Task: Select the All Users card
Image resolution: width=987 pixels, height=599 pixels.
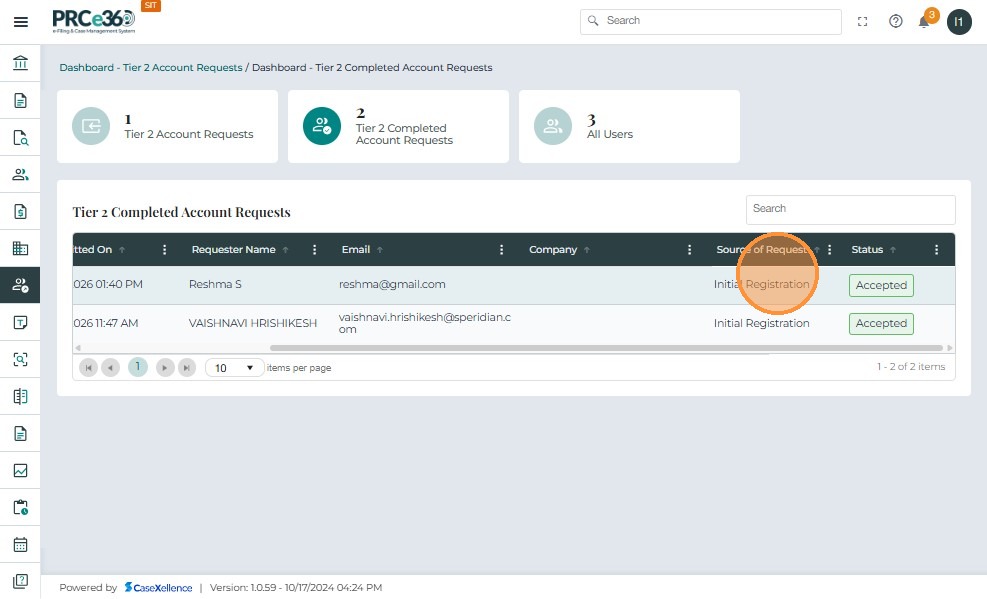Action: tap(629, 126)
